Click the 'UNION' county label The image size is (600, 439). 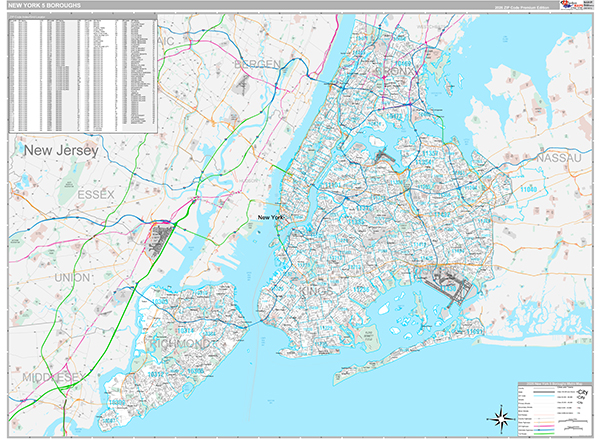(72, 277)
